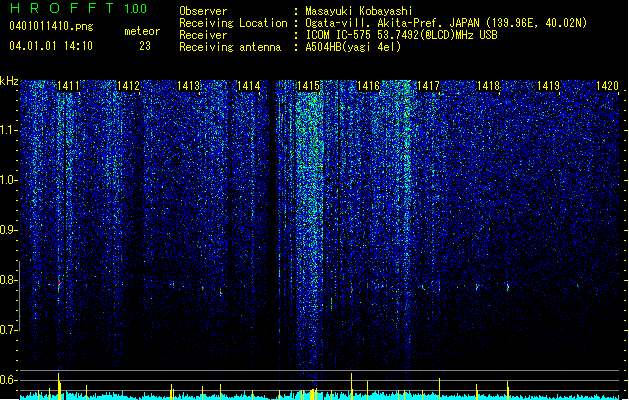629x400 pixels.
Task: Click the 1411 time marker
Action: (x=68, y=85)
